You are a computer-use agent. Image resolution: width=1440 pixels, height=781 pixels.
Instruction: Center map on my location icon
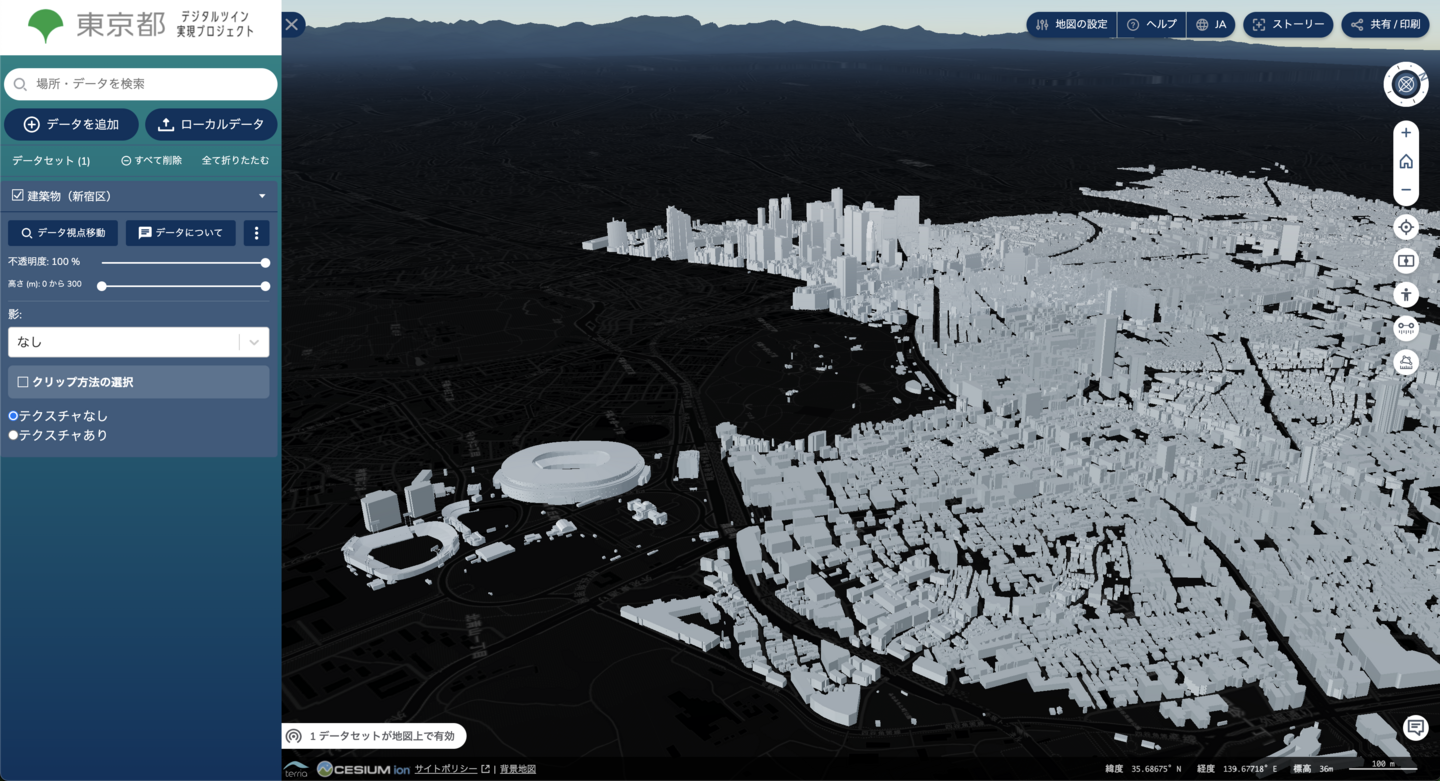tap(1406, 227)
